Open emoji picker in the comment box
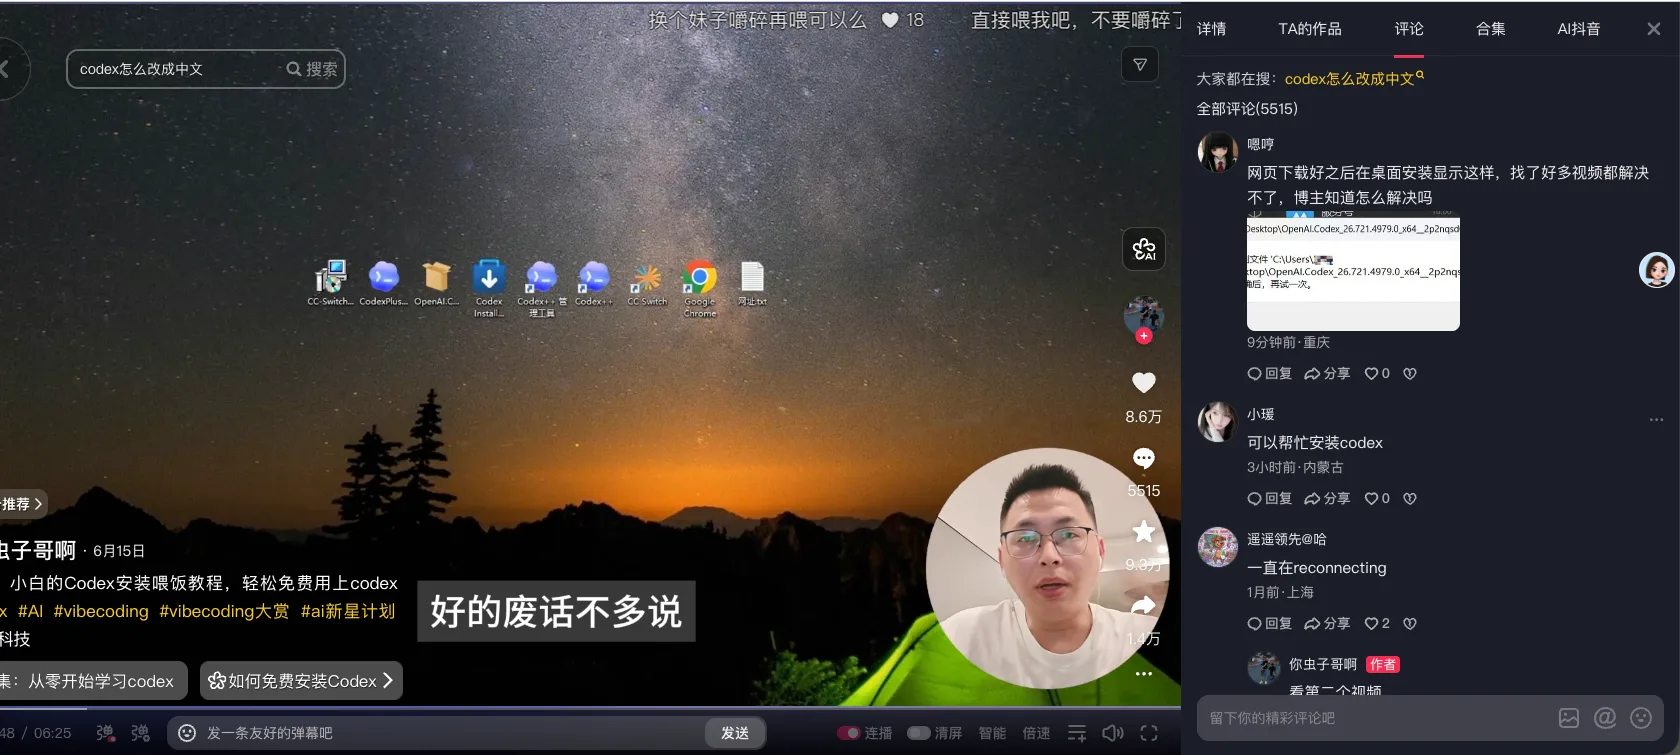The height and width of the screenshot is (755, 1680). click(x=1641, y=718)
